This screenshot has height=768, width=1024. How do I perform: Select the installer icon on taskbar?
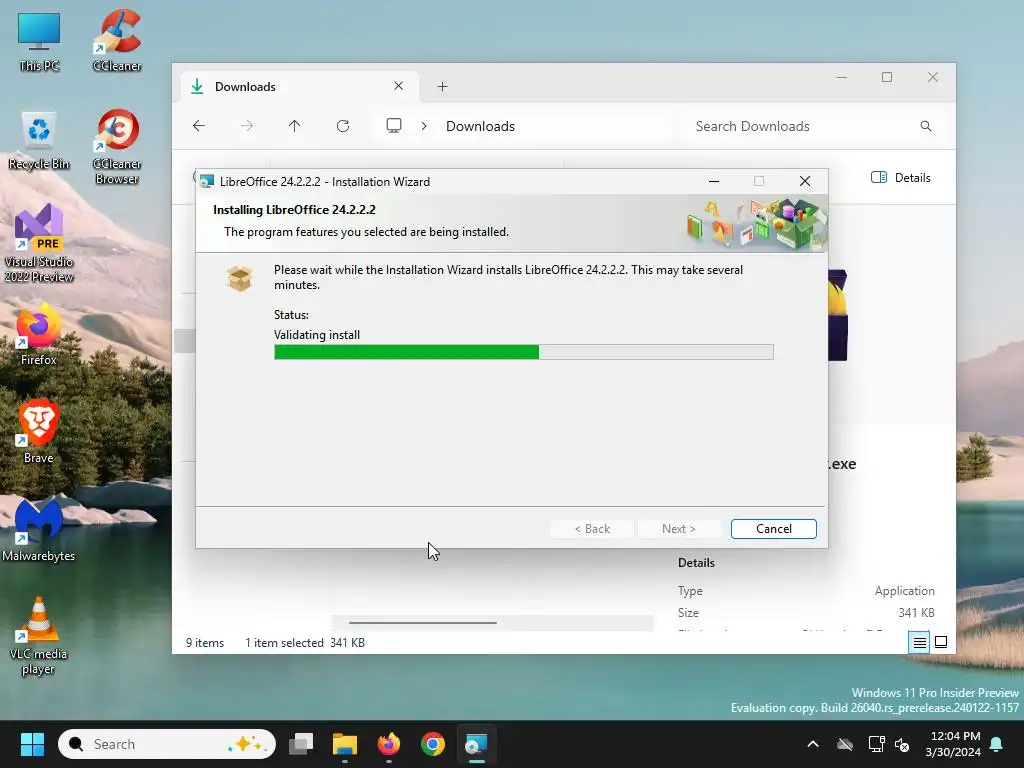pyautogui.click(x=476, y=744)
